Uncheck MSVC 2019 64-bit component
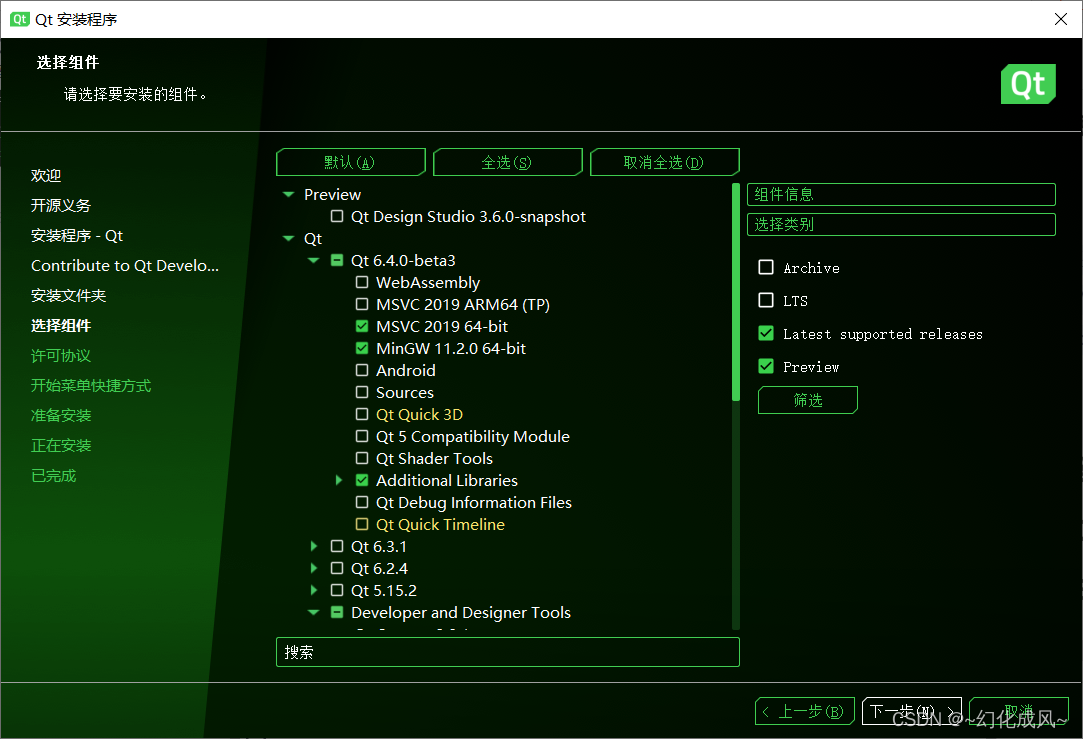 coord(362,327)
